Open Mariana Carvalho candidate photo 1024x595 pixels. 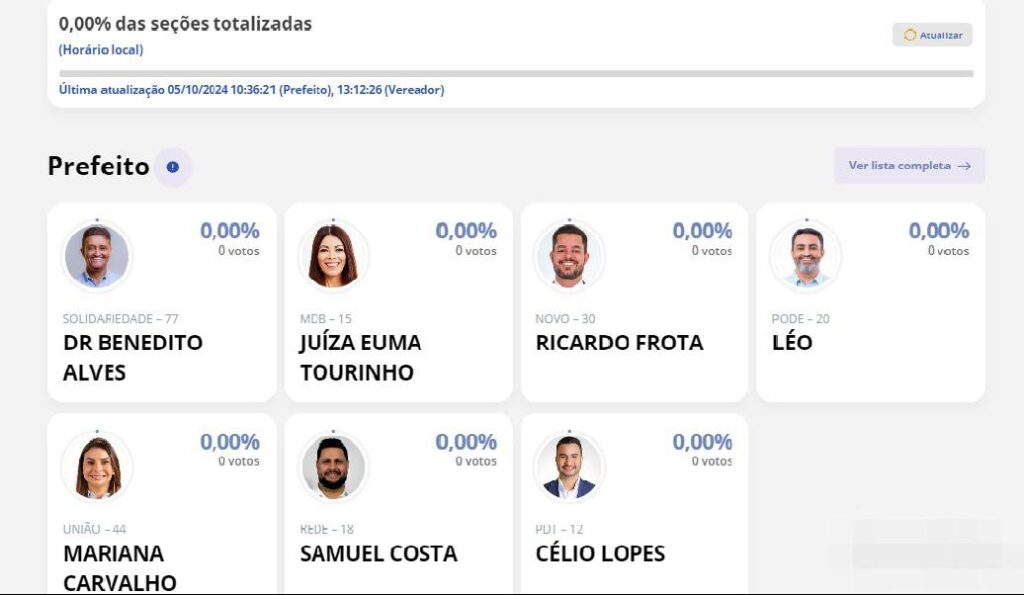97,467
